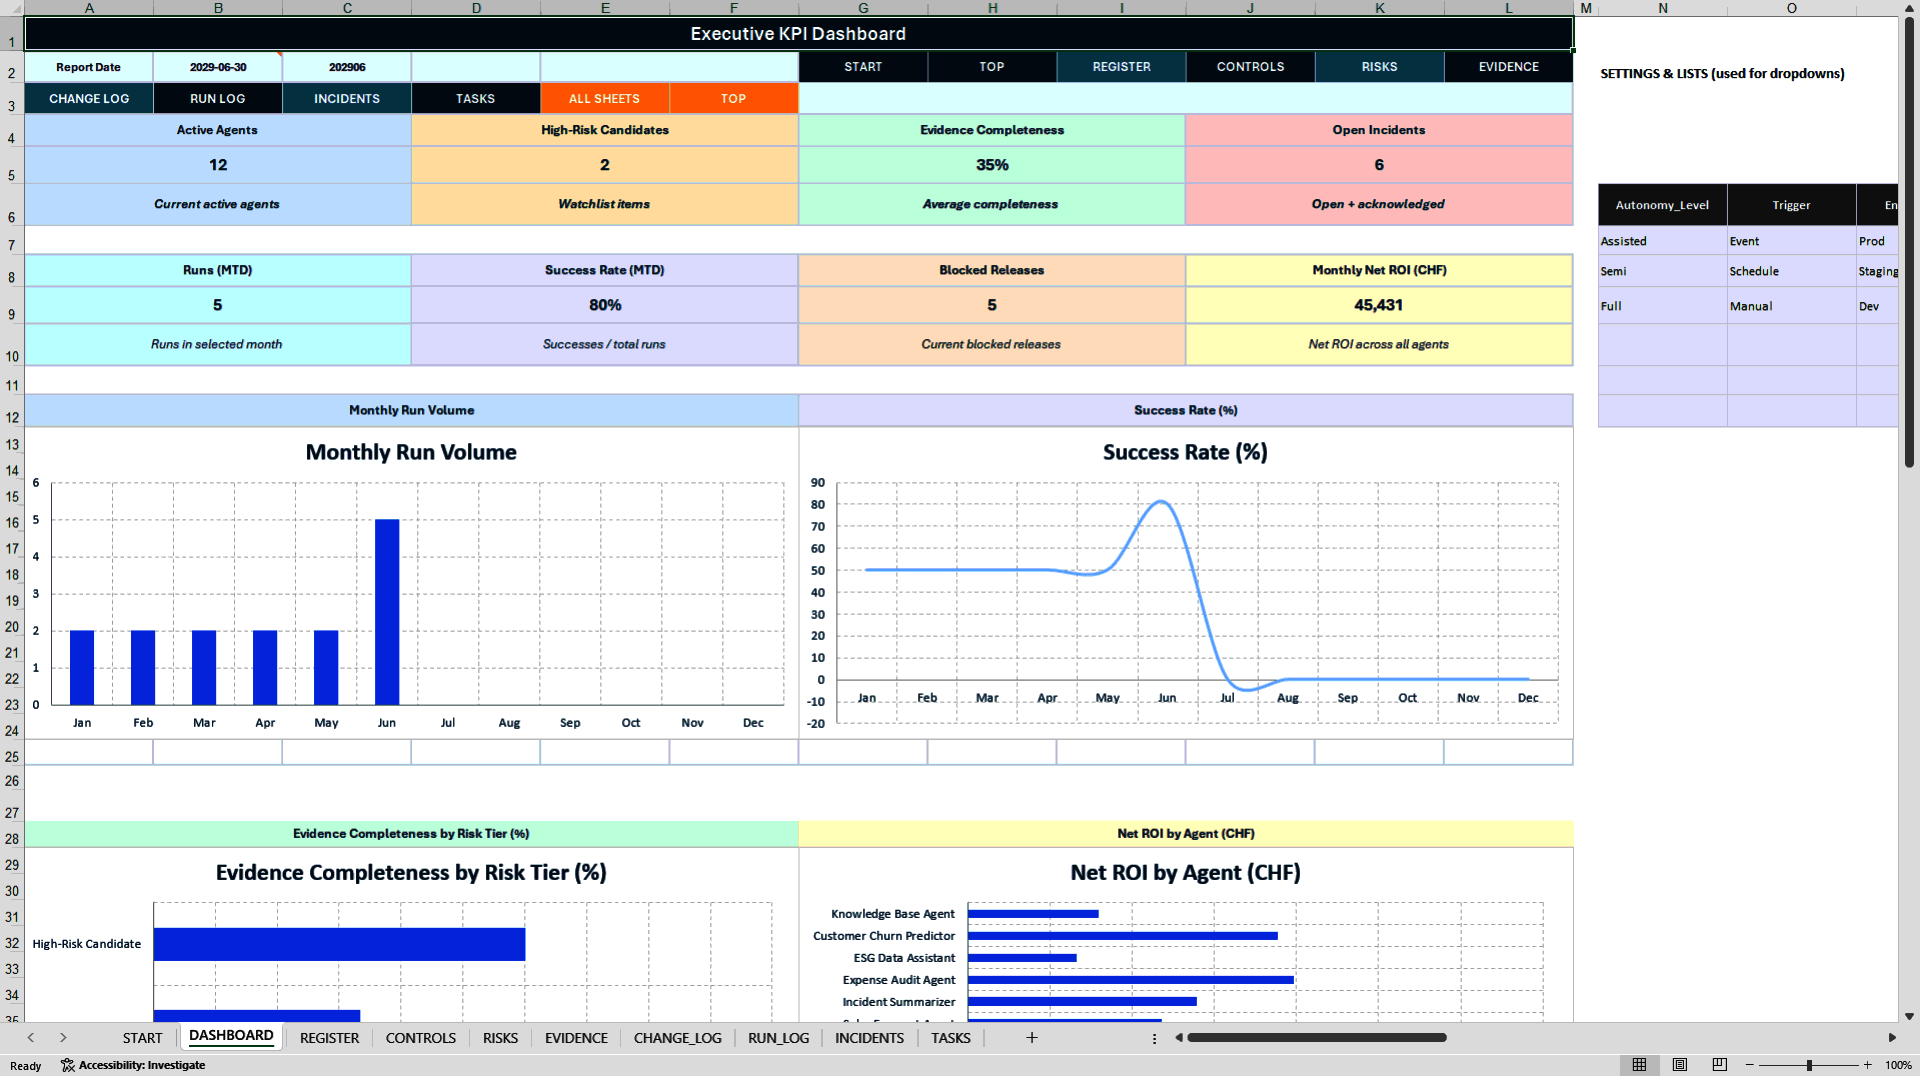Screen dimensions: 1920x1076
Task: Select the Monthly Net ROI value 45,431
Action: (1379, 305)
